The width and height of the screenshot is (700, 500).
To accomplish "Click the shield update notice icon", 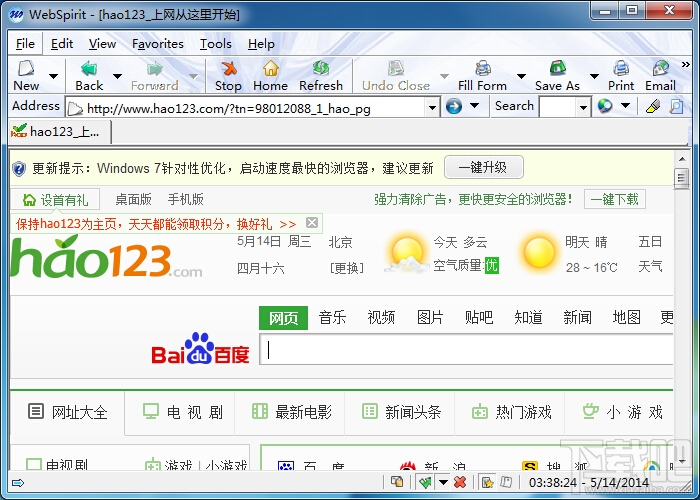I will click(x=19, y=169).
